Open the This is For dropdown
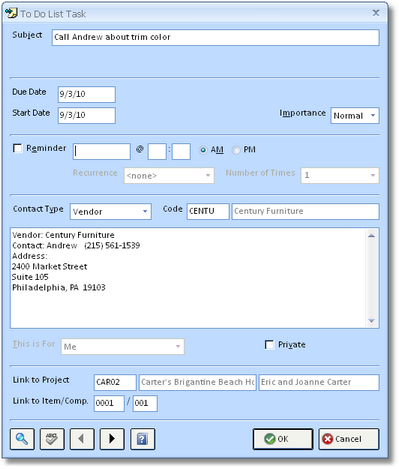 [123, 347]
